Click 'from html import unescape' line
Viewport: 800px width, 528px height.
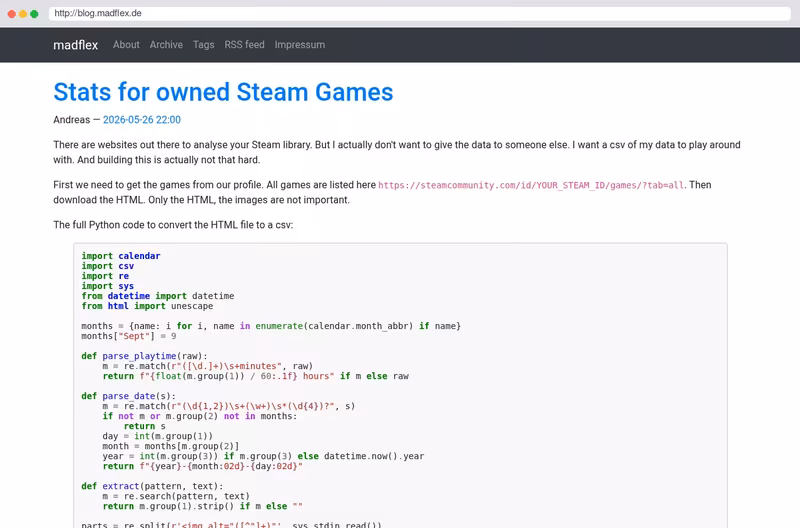pos(147,306)
